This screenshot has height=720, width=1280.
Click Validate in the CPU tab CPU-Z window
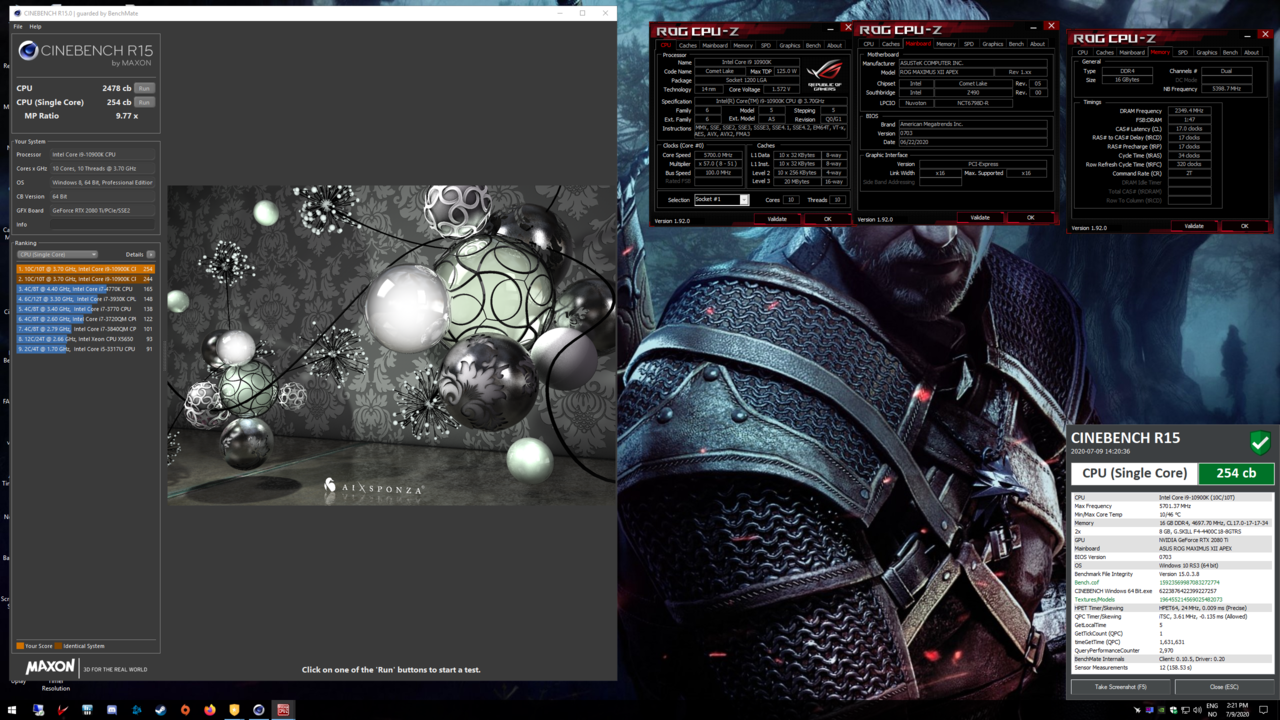tap(777, 219)
